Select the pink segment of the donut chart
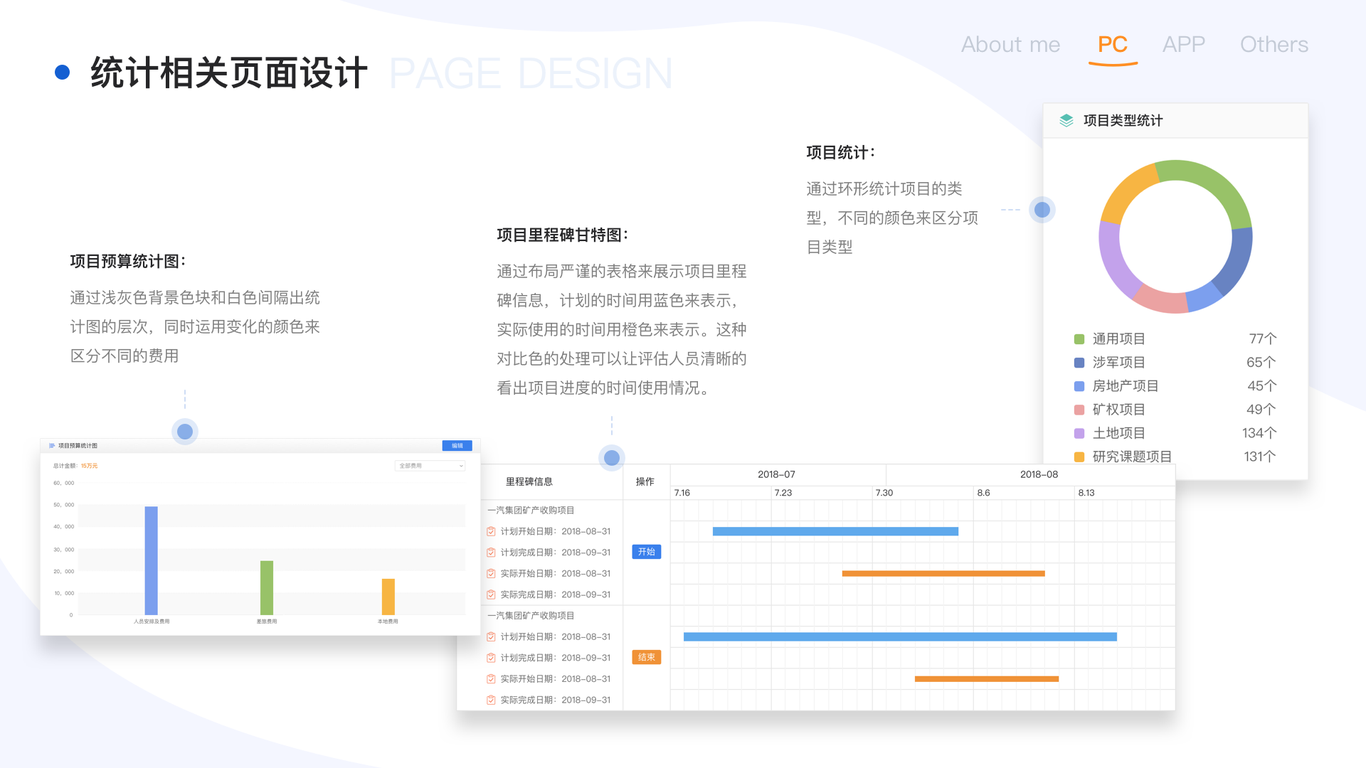 [1162, 299]
